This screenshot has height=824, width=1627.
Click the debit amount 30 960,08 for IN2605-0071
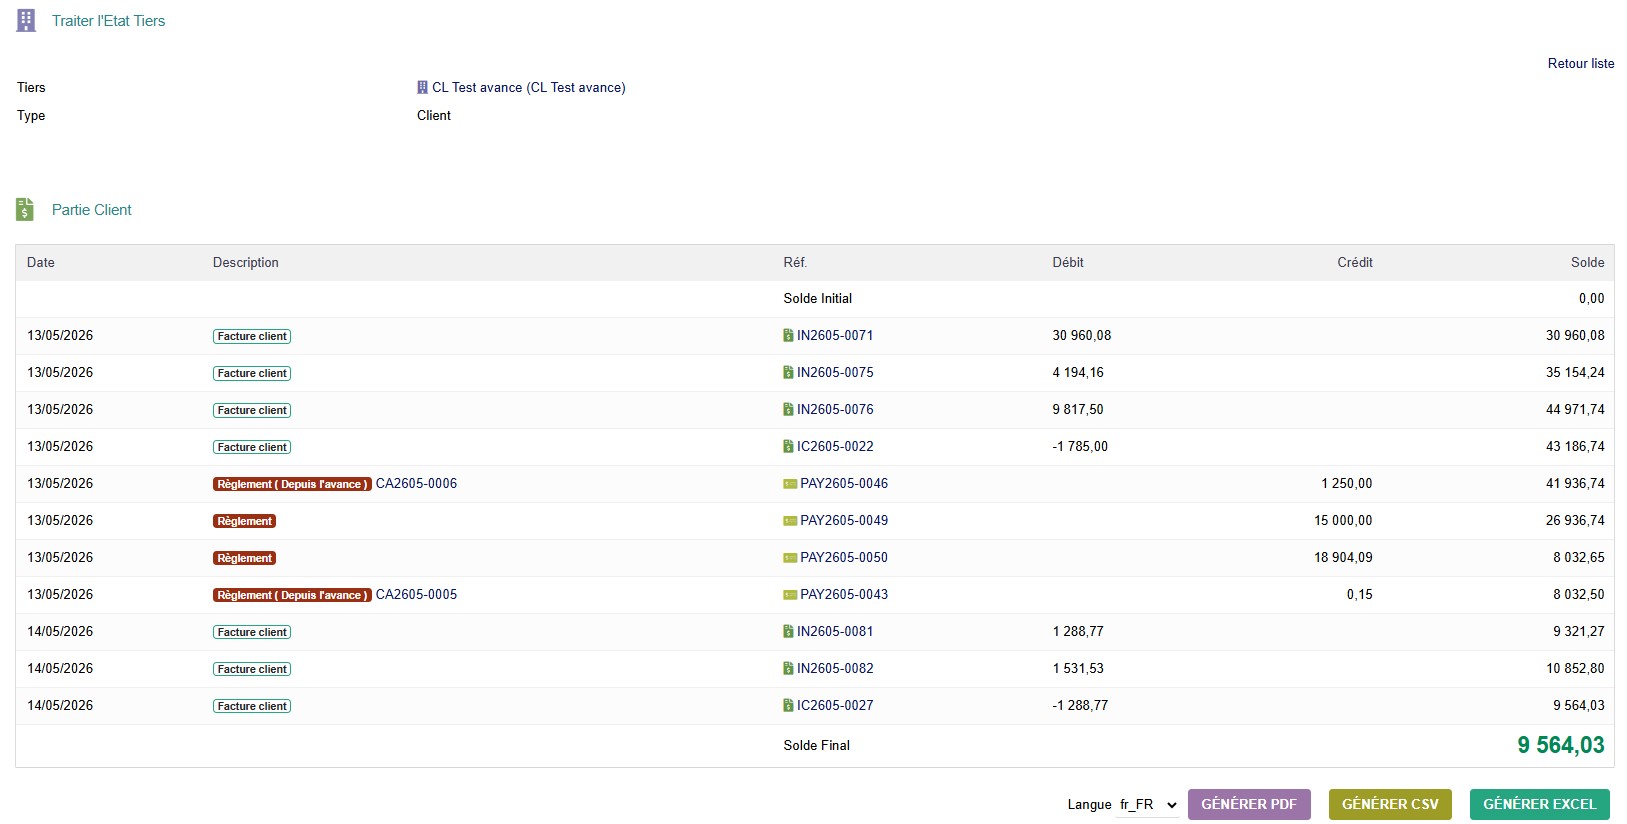coord(1082,335)
